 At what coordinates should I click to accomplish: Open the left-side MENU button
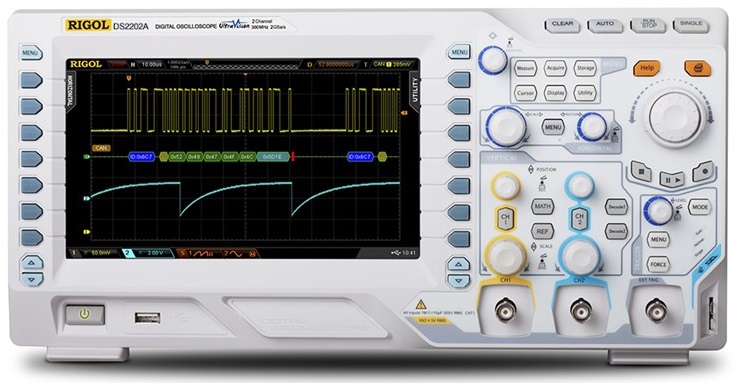[x=31, y=53]
